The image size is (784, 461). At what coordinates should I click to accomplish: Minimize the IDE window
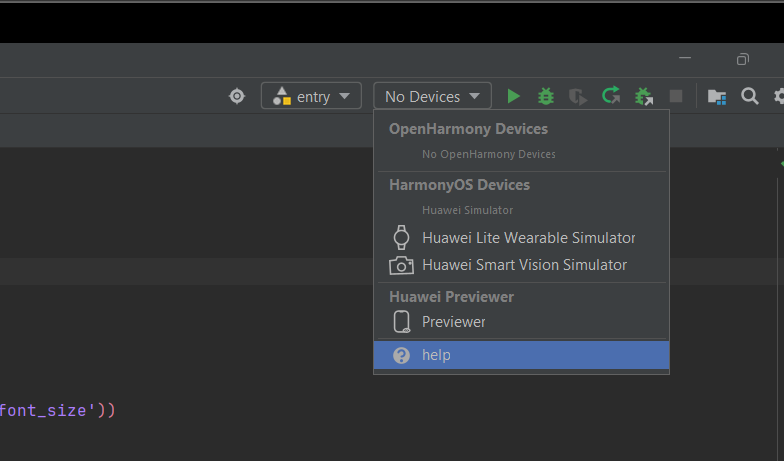pyautogui.click(x=685, y=58)
